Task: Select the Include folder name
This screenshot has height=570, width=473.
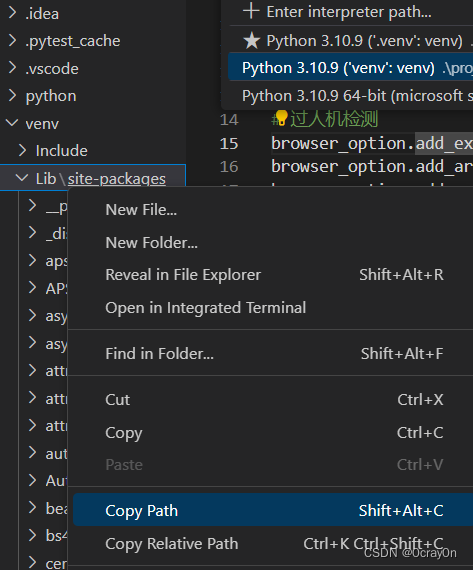Action: [62, 151]
